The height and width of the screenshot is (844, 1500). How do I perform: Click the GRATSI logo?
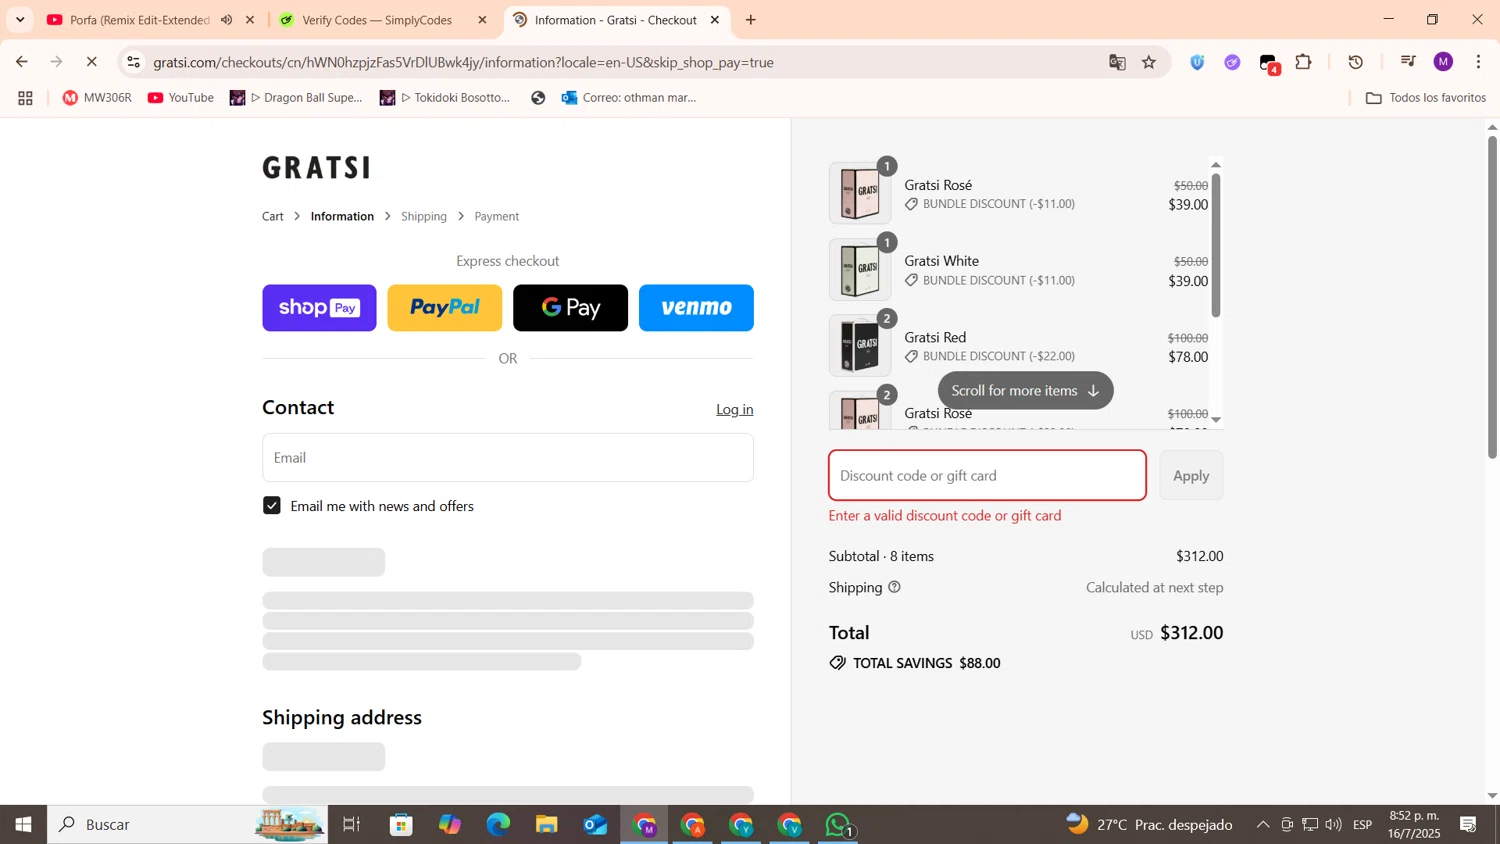317,167
